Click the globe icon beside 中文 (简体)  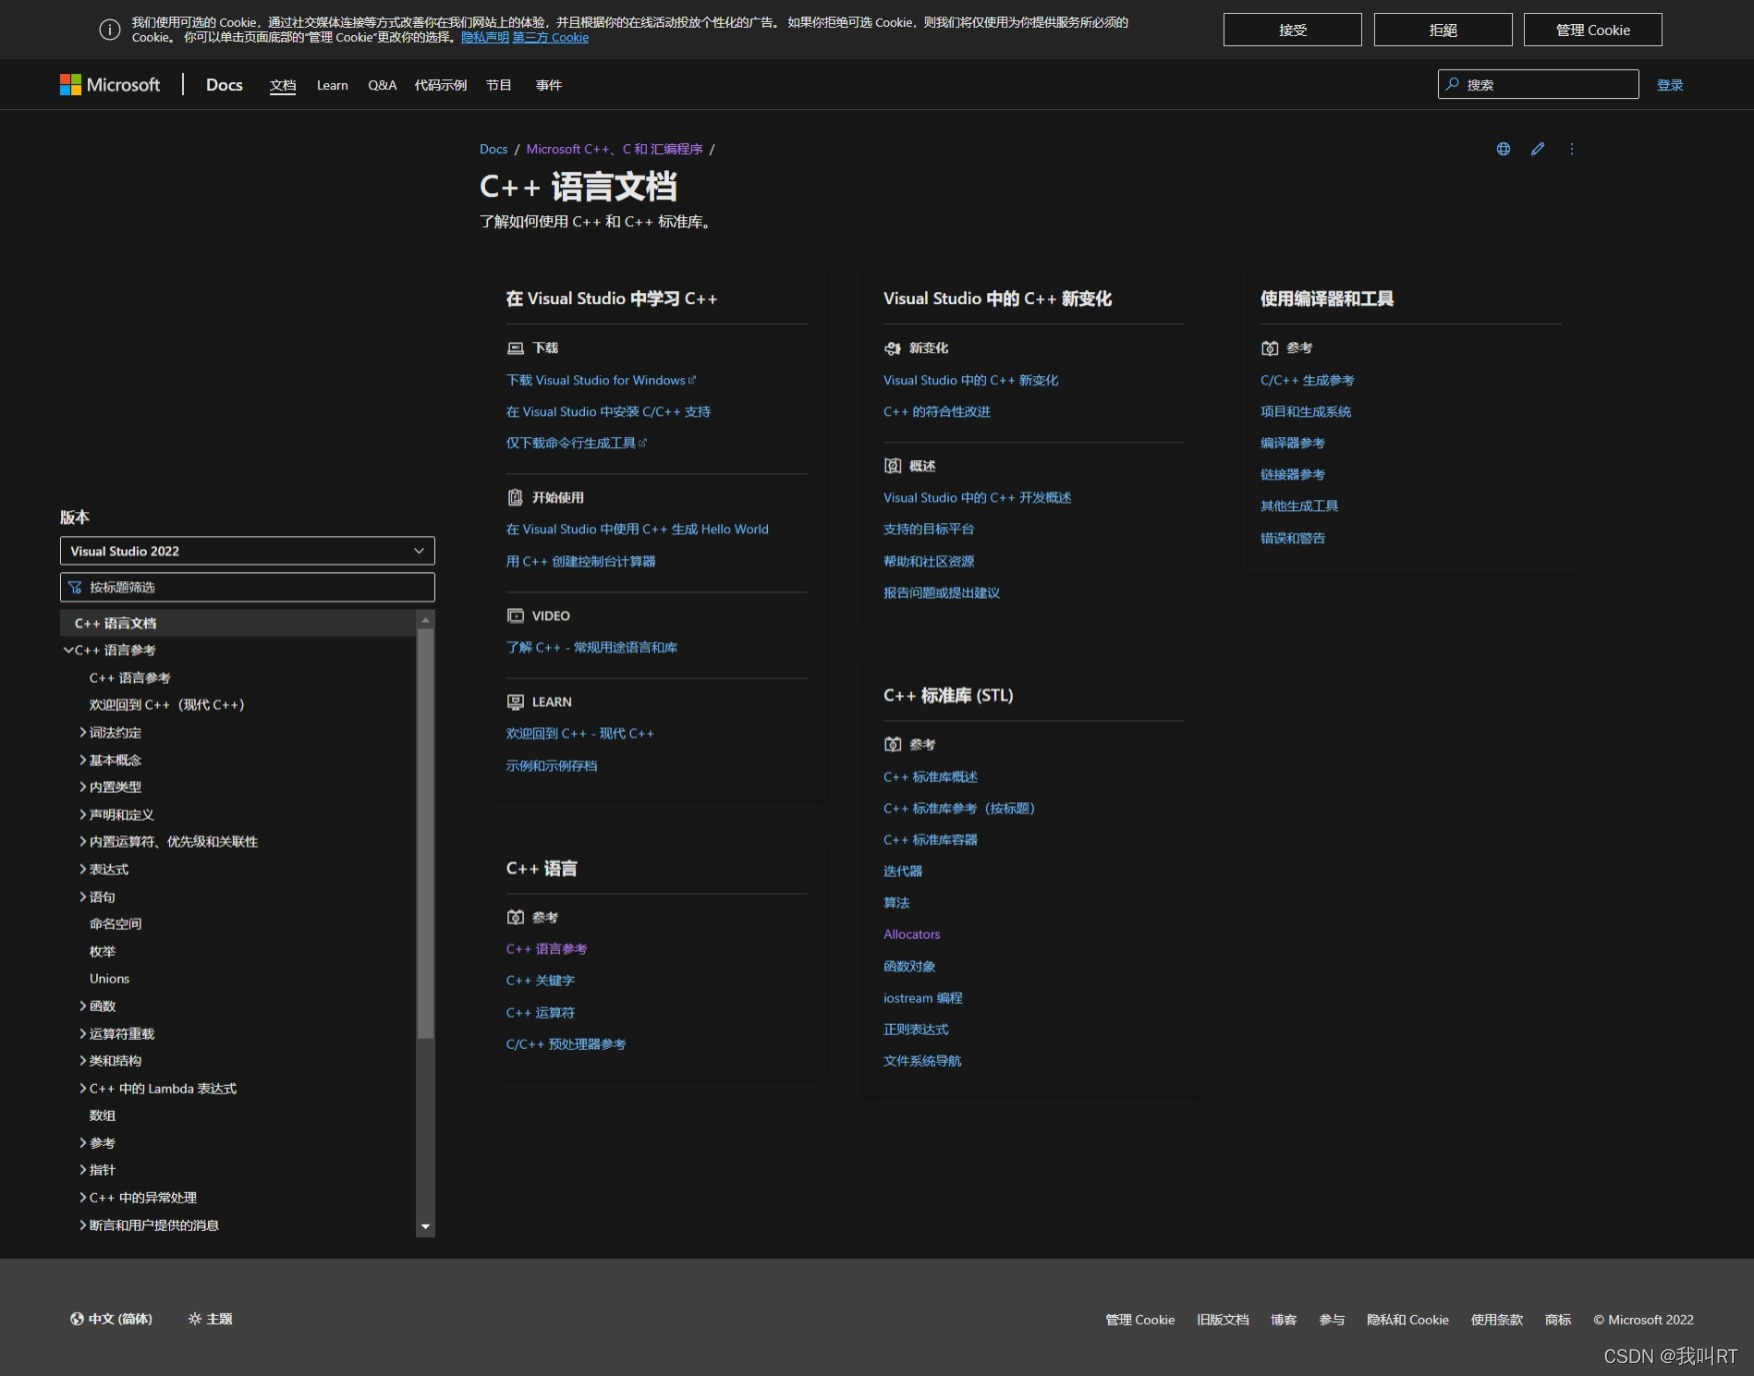(x=77, y=1319)
